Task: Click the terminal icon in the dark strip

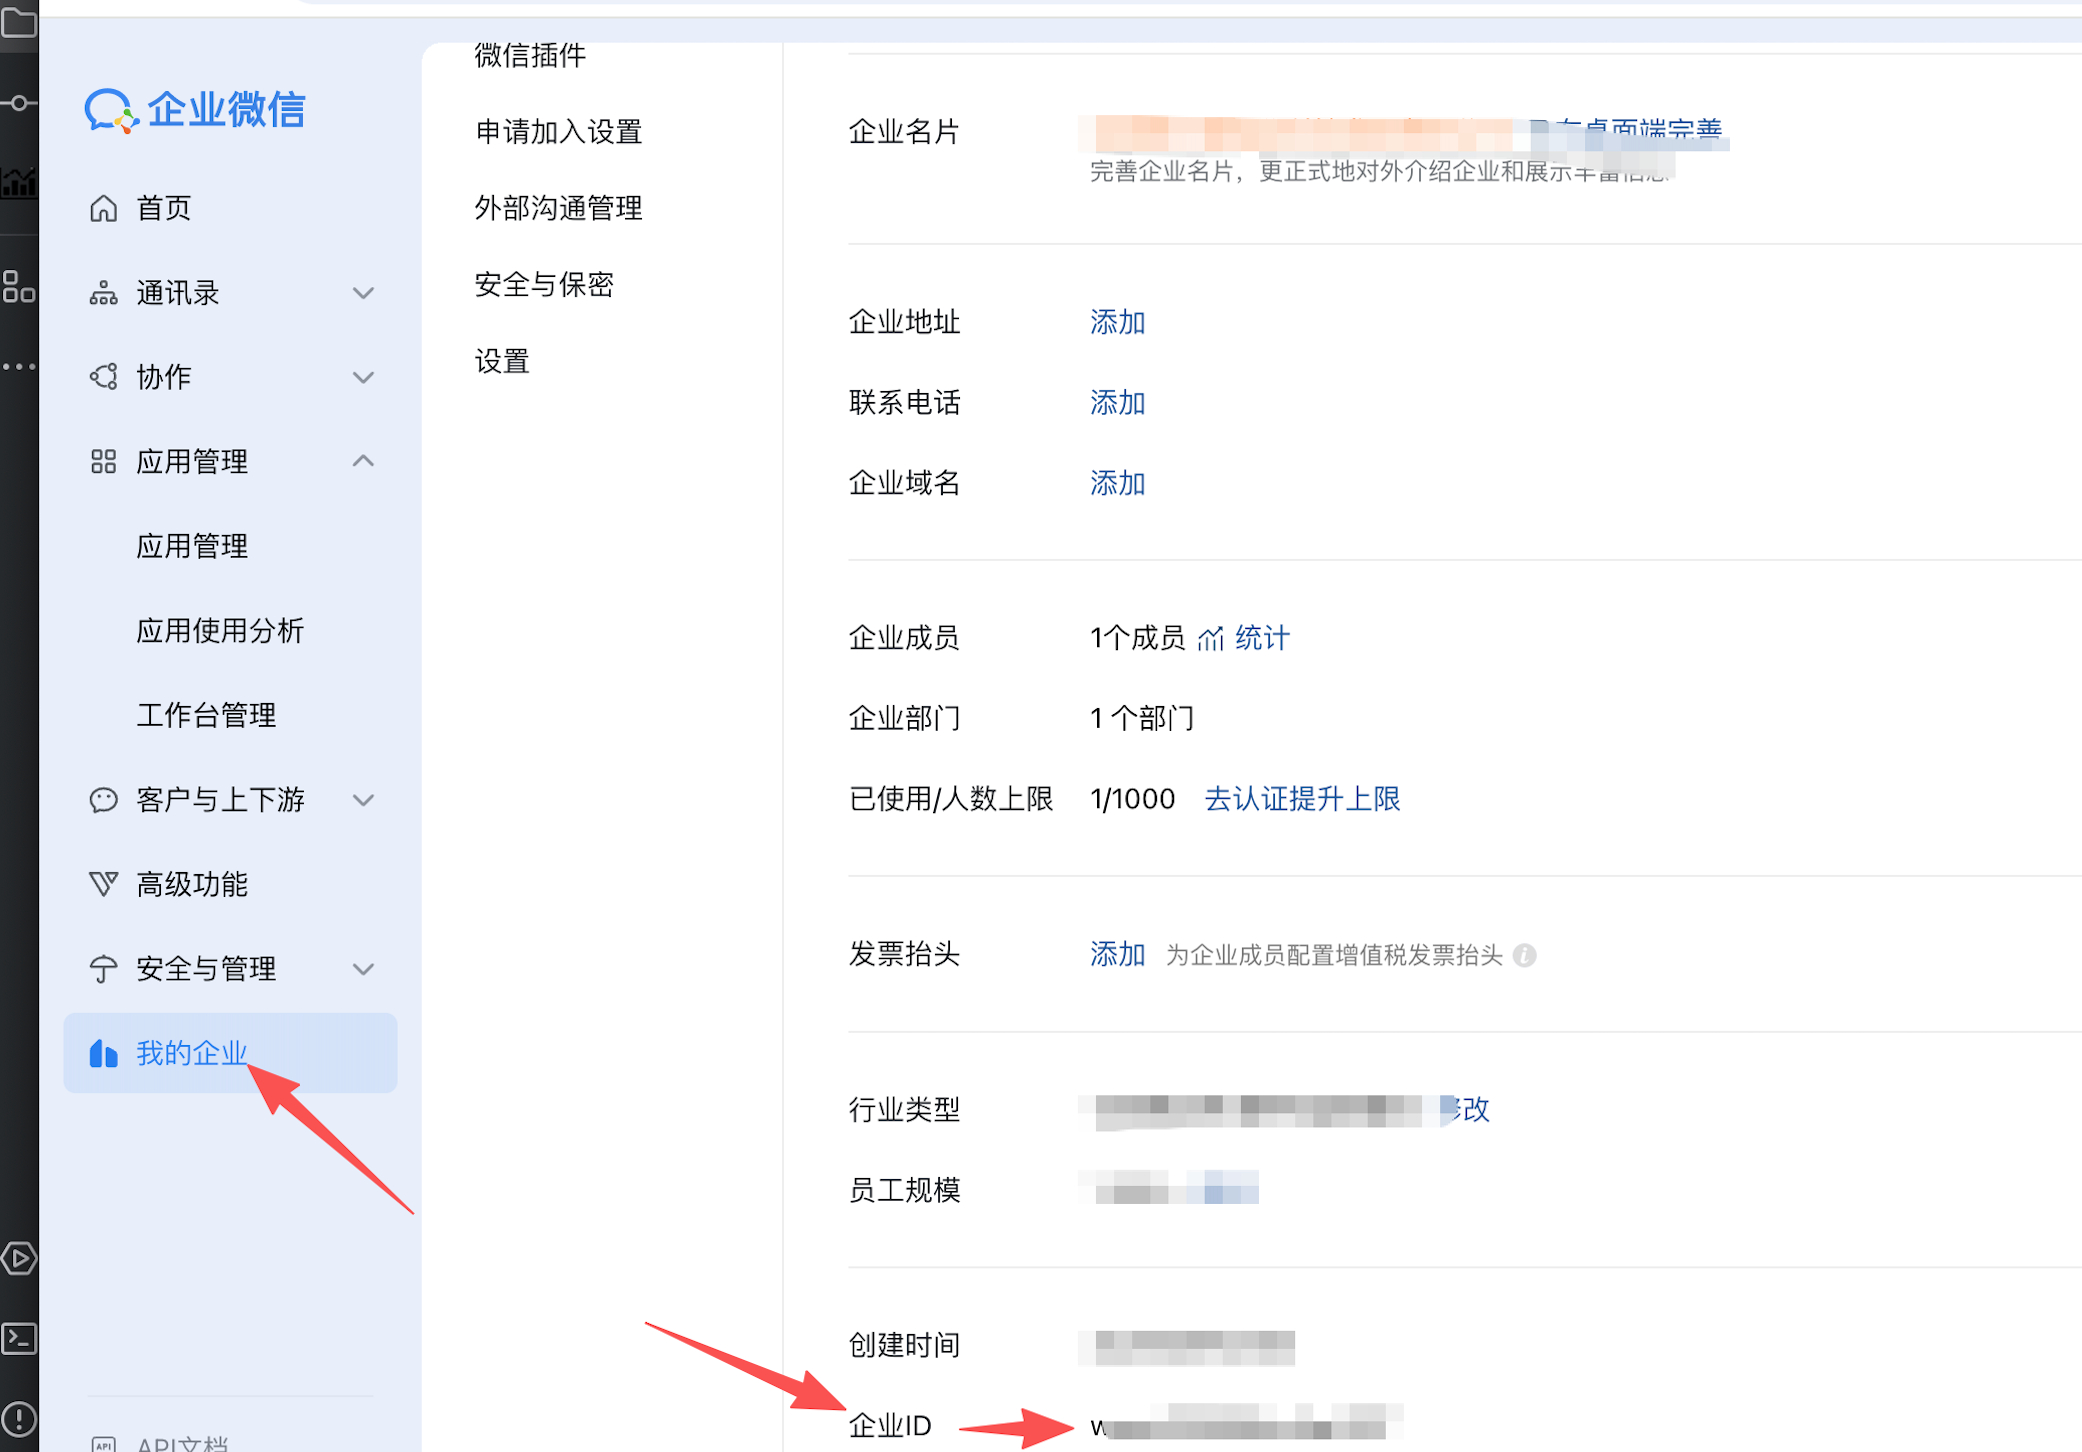Action: [x=19, y=1338]
